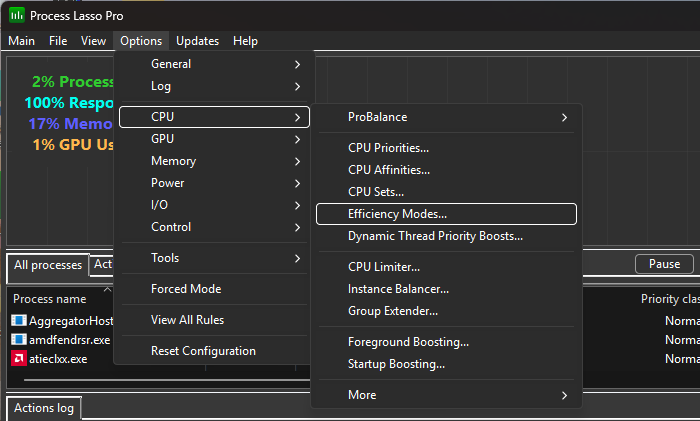This screenshot has width=700, height=421.
Task: Open the Main menu
Action: pyautogui.click(x=21, y=41)
